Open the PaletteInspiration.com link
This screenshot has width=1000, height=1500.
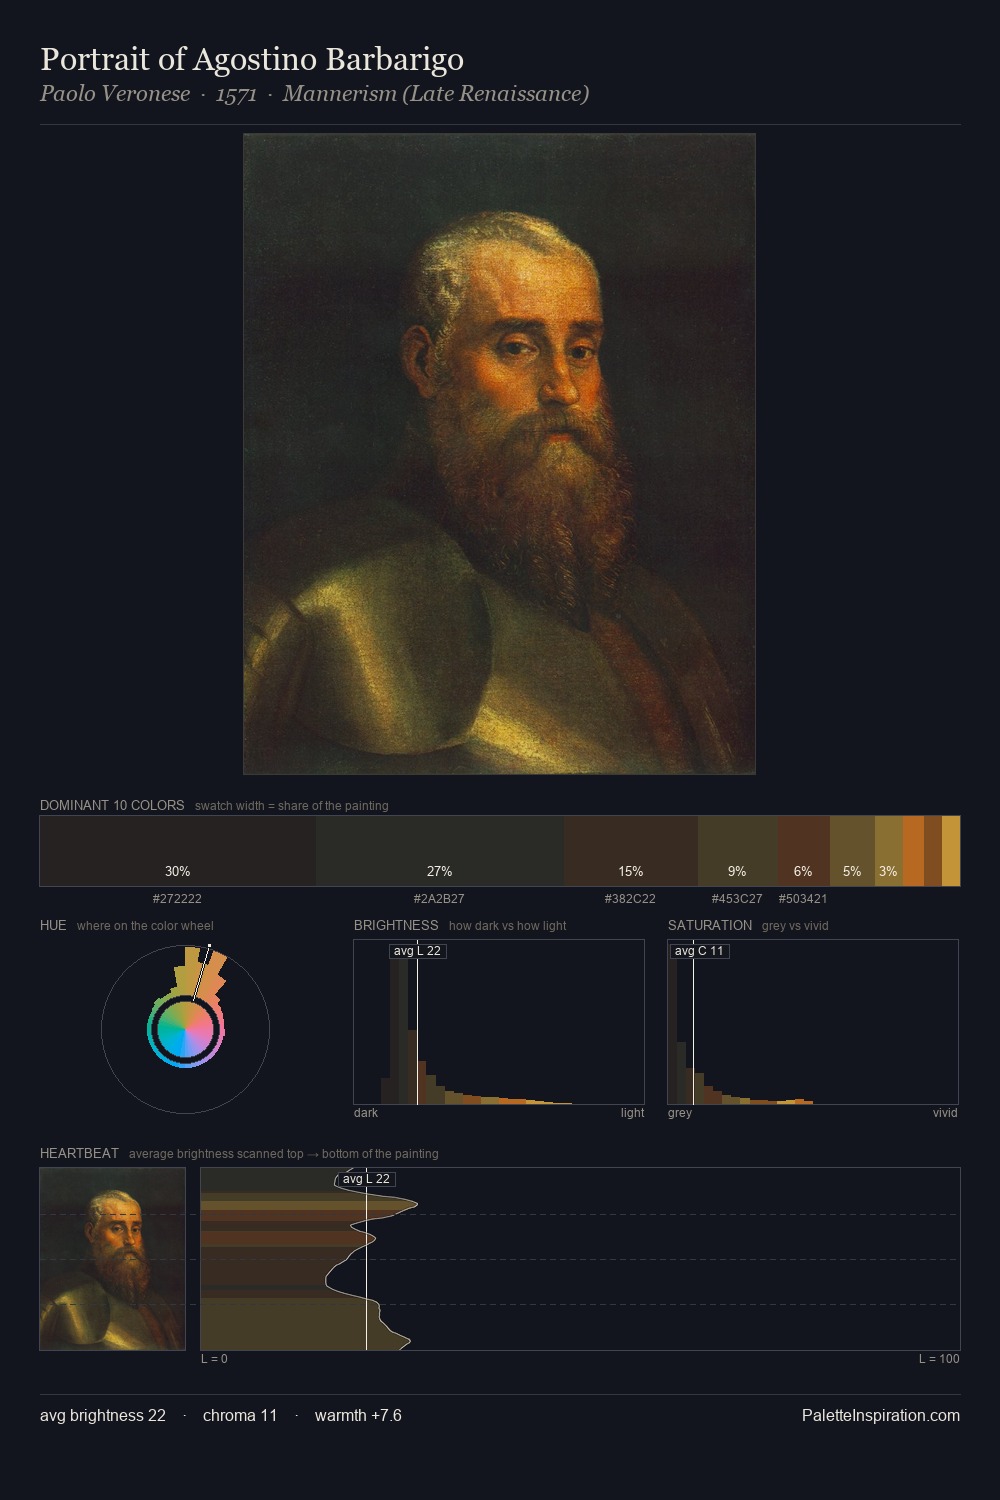(x=881, y=1416)
